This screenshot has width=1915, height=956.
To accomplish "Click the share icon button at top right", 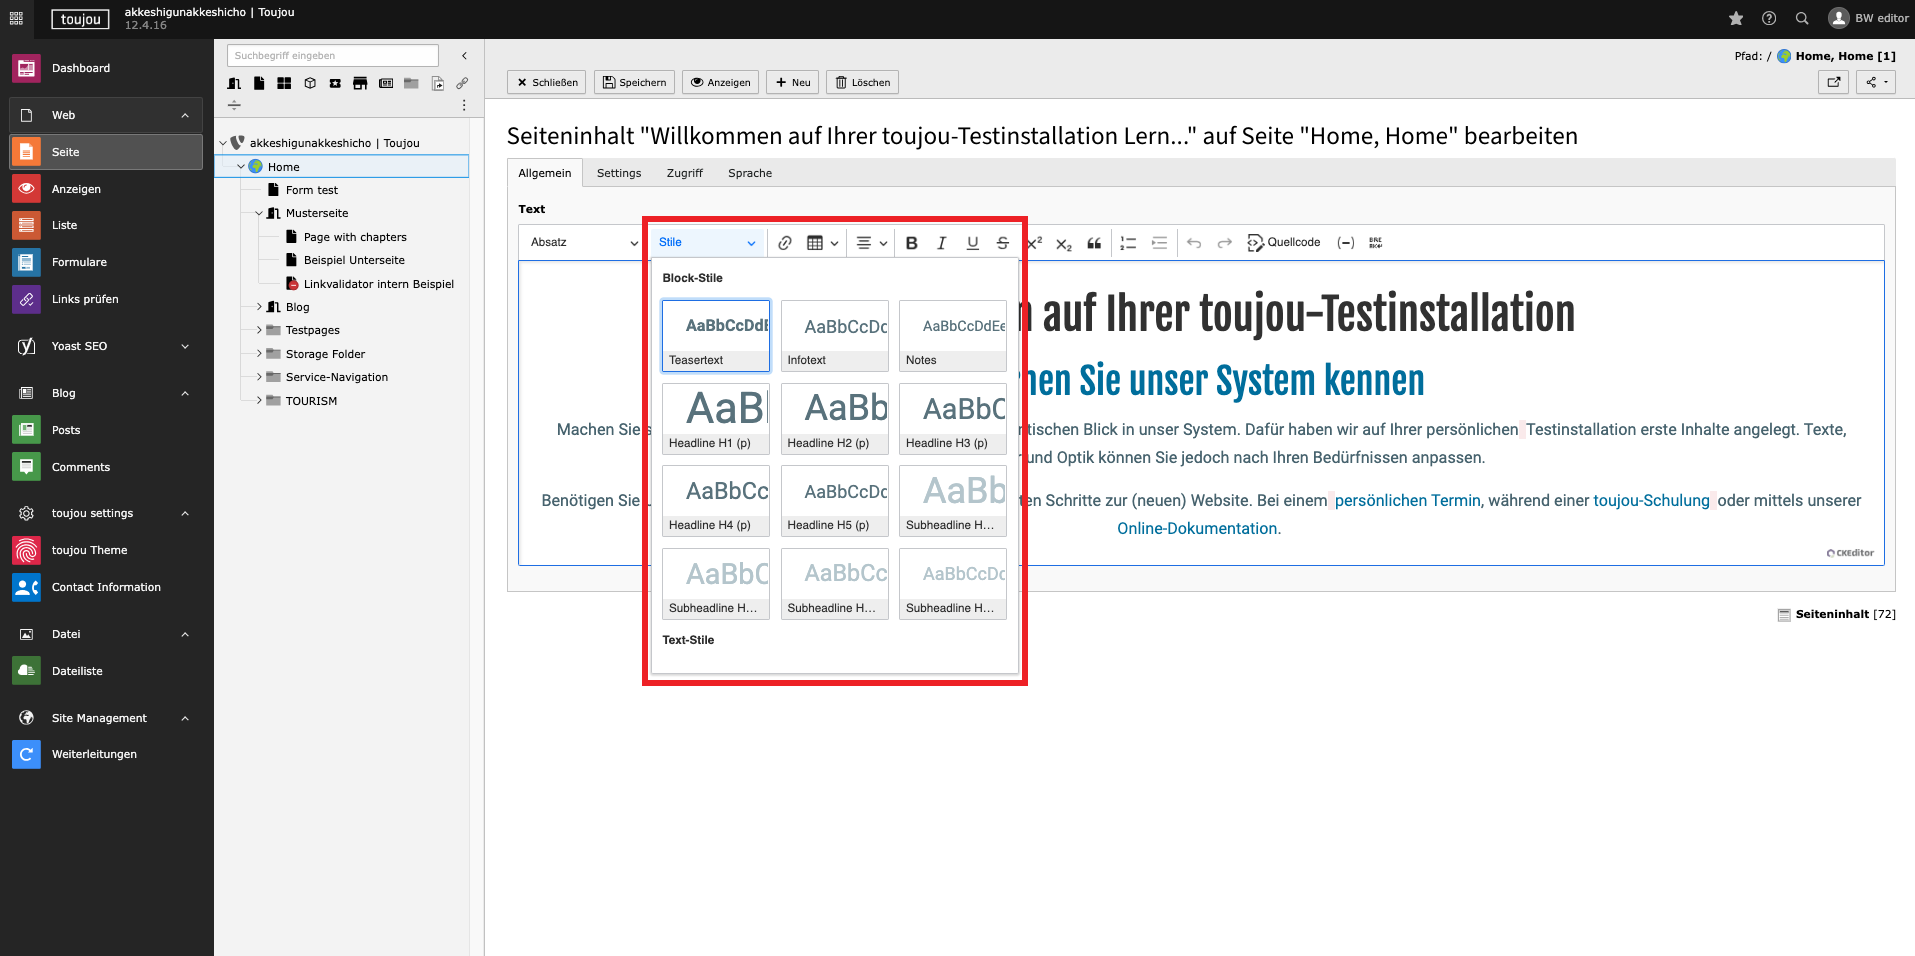I will coord(1875,82).
